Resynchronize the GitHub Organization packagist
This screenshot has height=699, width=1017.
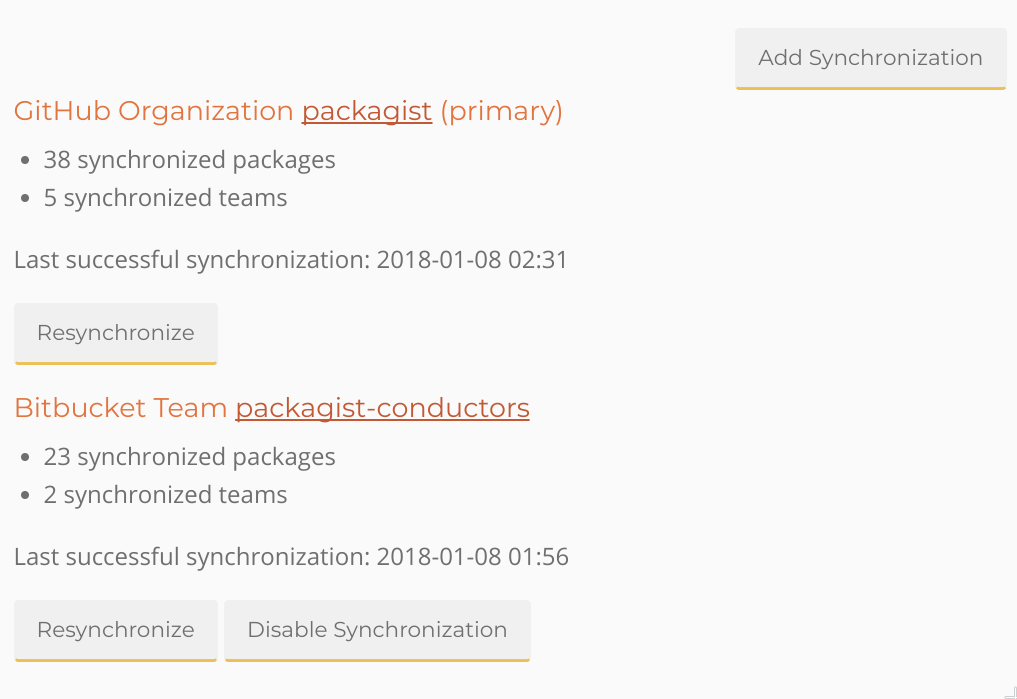coord(115,333)
